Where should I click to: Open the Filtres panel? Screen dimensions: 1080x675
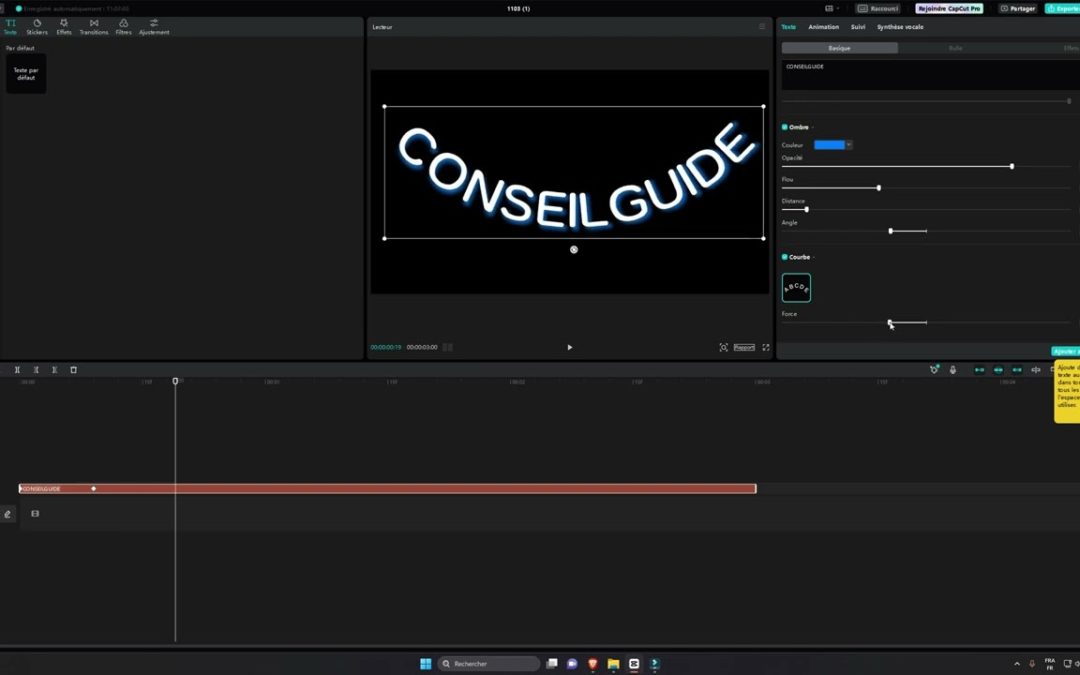[123, 27]
